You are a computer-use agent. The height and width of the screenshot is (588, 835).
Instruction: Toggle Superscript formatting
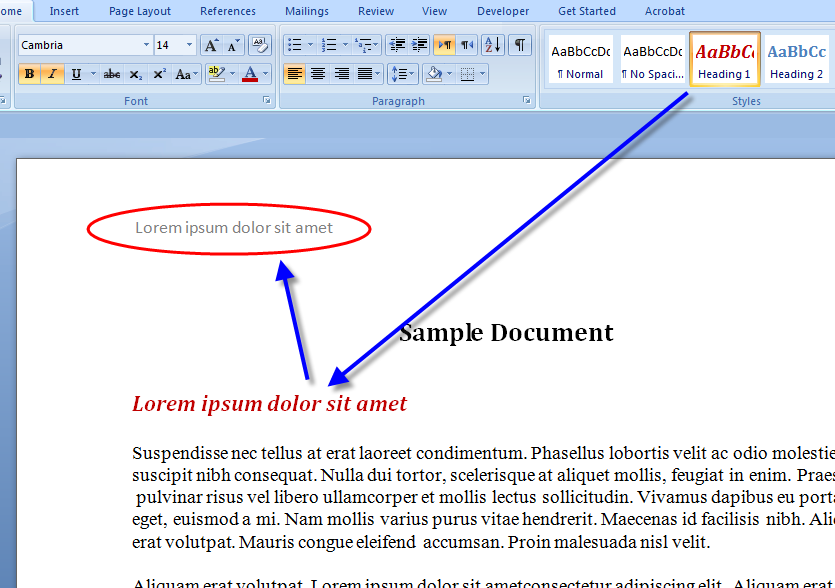click(159, 74)
